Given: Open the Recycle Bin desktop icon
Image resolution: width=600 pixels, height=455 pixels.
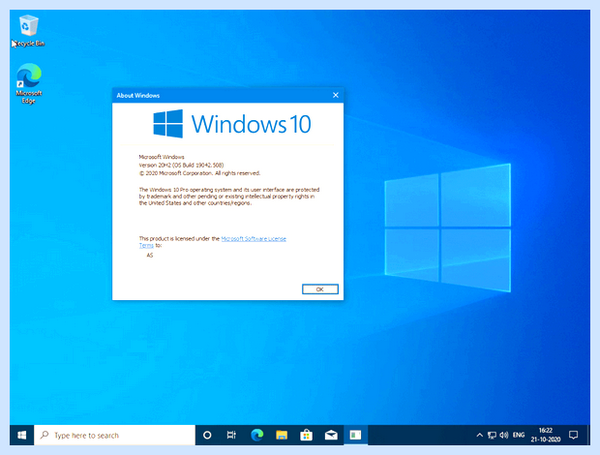Looking at the screenshot, I should coord(28,31).
